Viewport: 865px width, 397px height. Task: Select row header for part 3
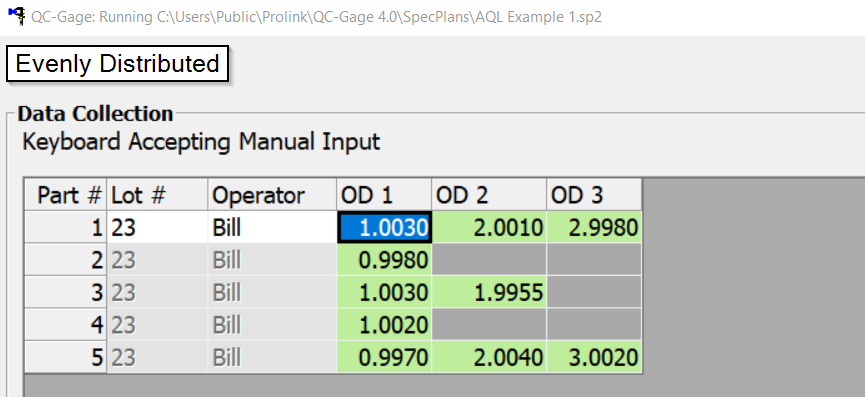[66, 292]
